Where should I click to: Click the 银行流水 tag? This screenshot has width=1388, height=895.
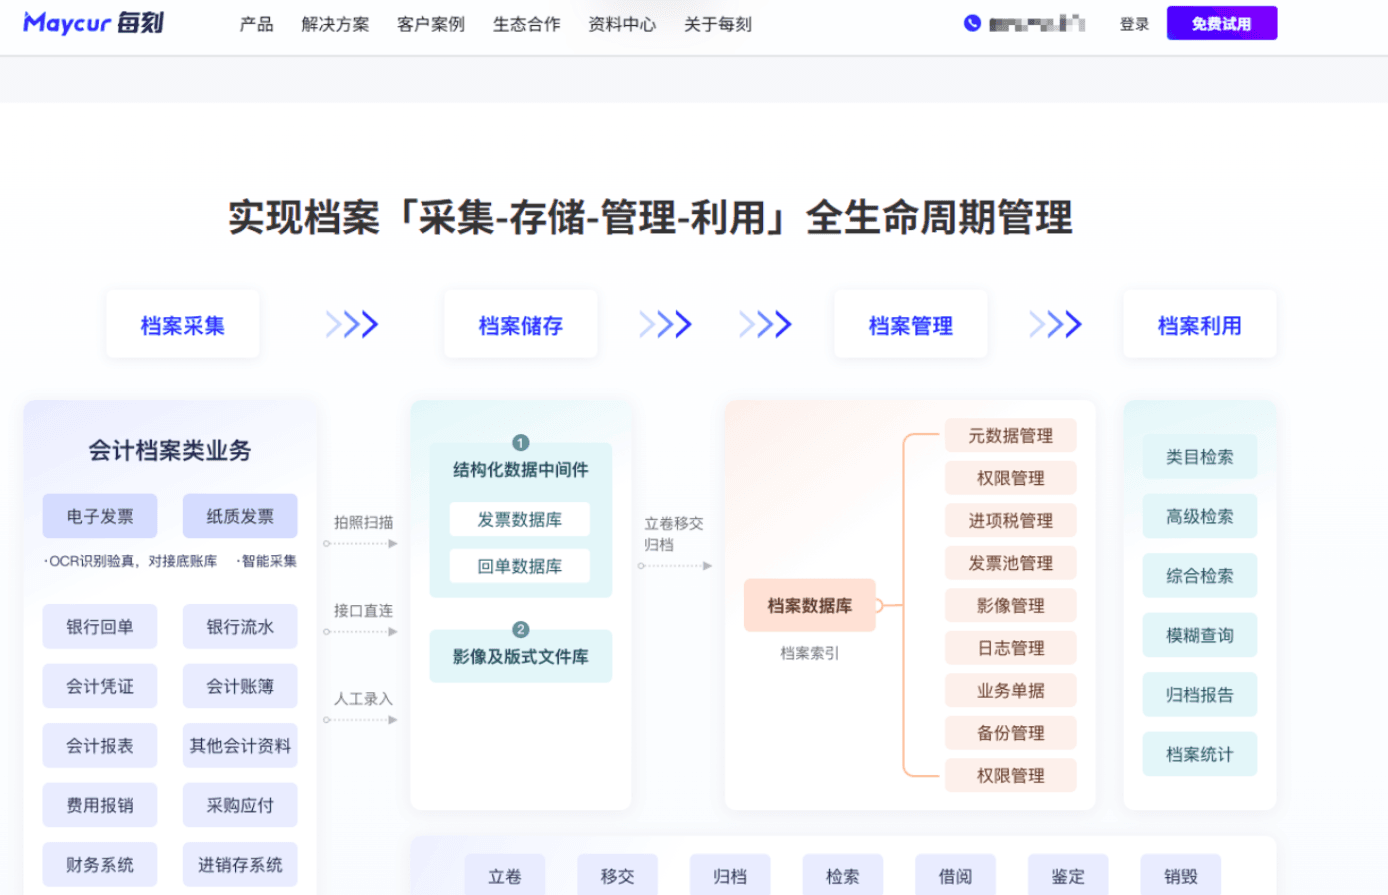click(240, 627)
